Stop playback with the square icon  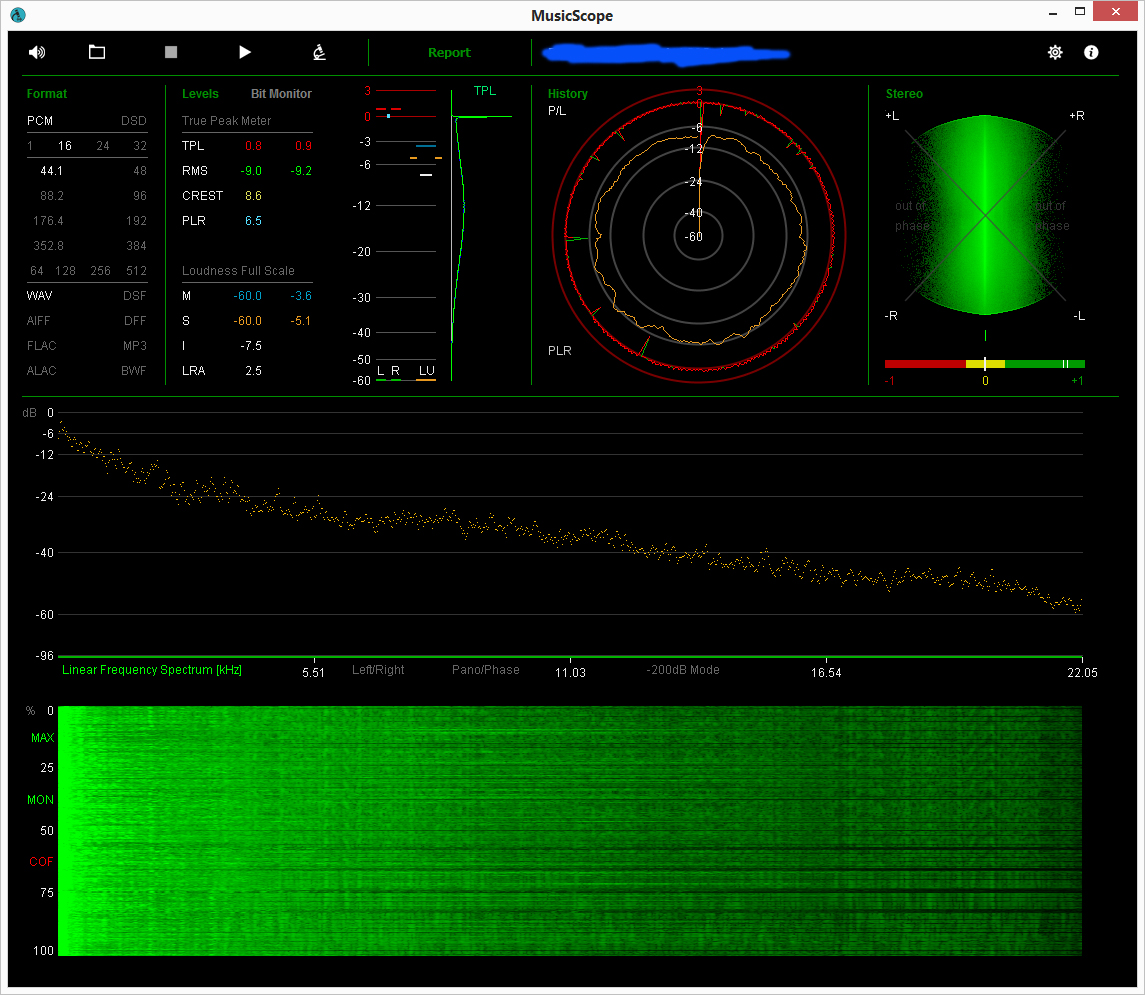(171, 53)
